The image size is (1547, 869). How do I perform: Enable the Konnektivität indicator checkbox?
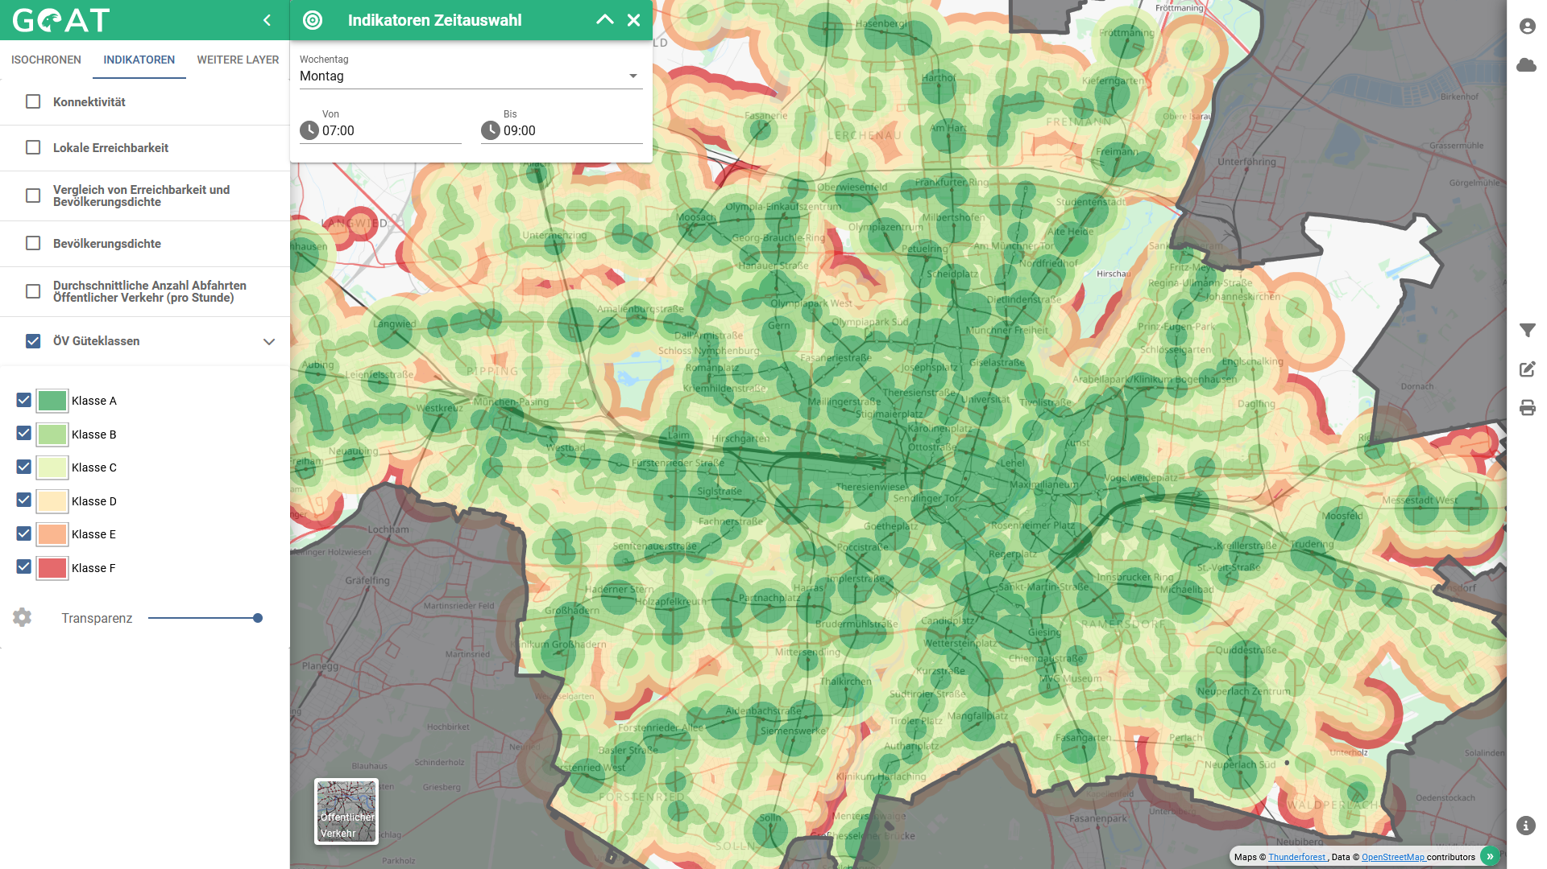(33, 102)
